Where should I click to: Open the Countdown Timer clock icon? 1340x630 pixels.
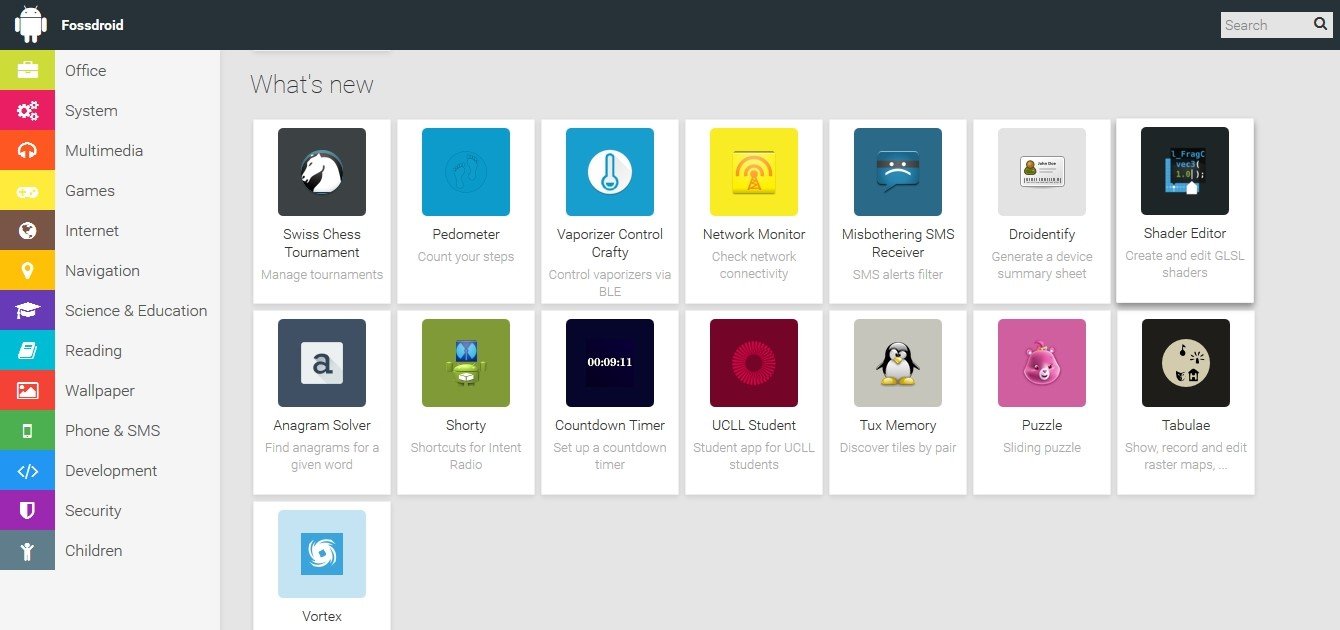pyautogui.click(x=610, y=363)
